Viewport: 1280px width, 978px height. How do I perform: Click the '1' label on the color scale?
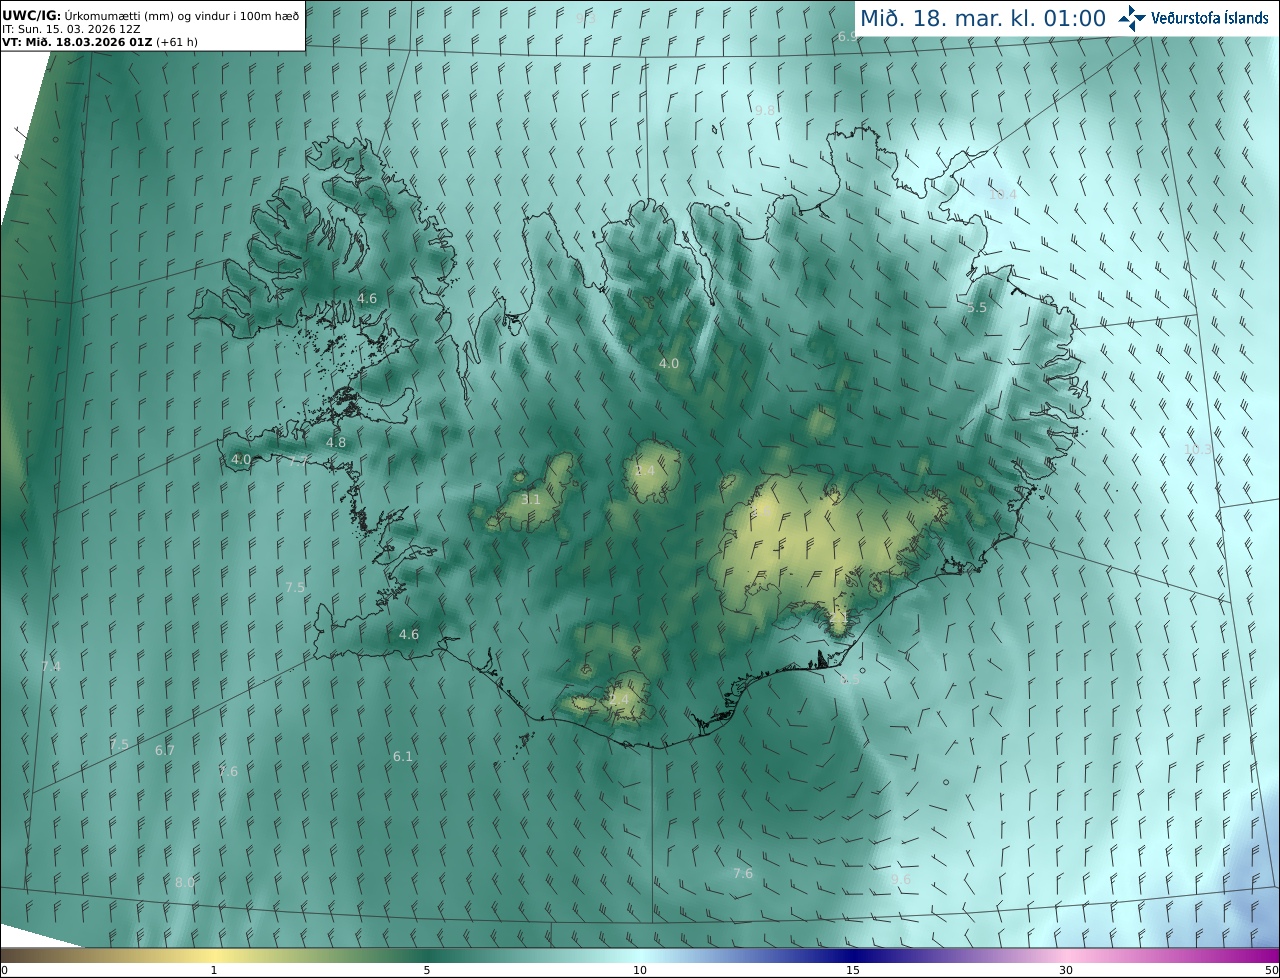(214, 970)
